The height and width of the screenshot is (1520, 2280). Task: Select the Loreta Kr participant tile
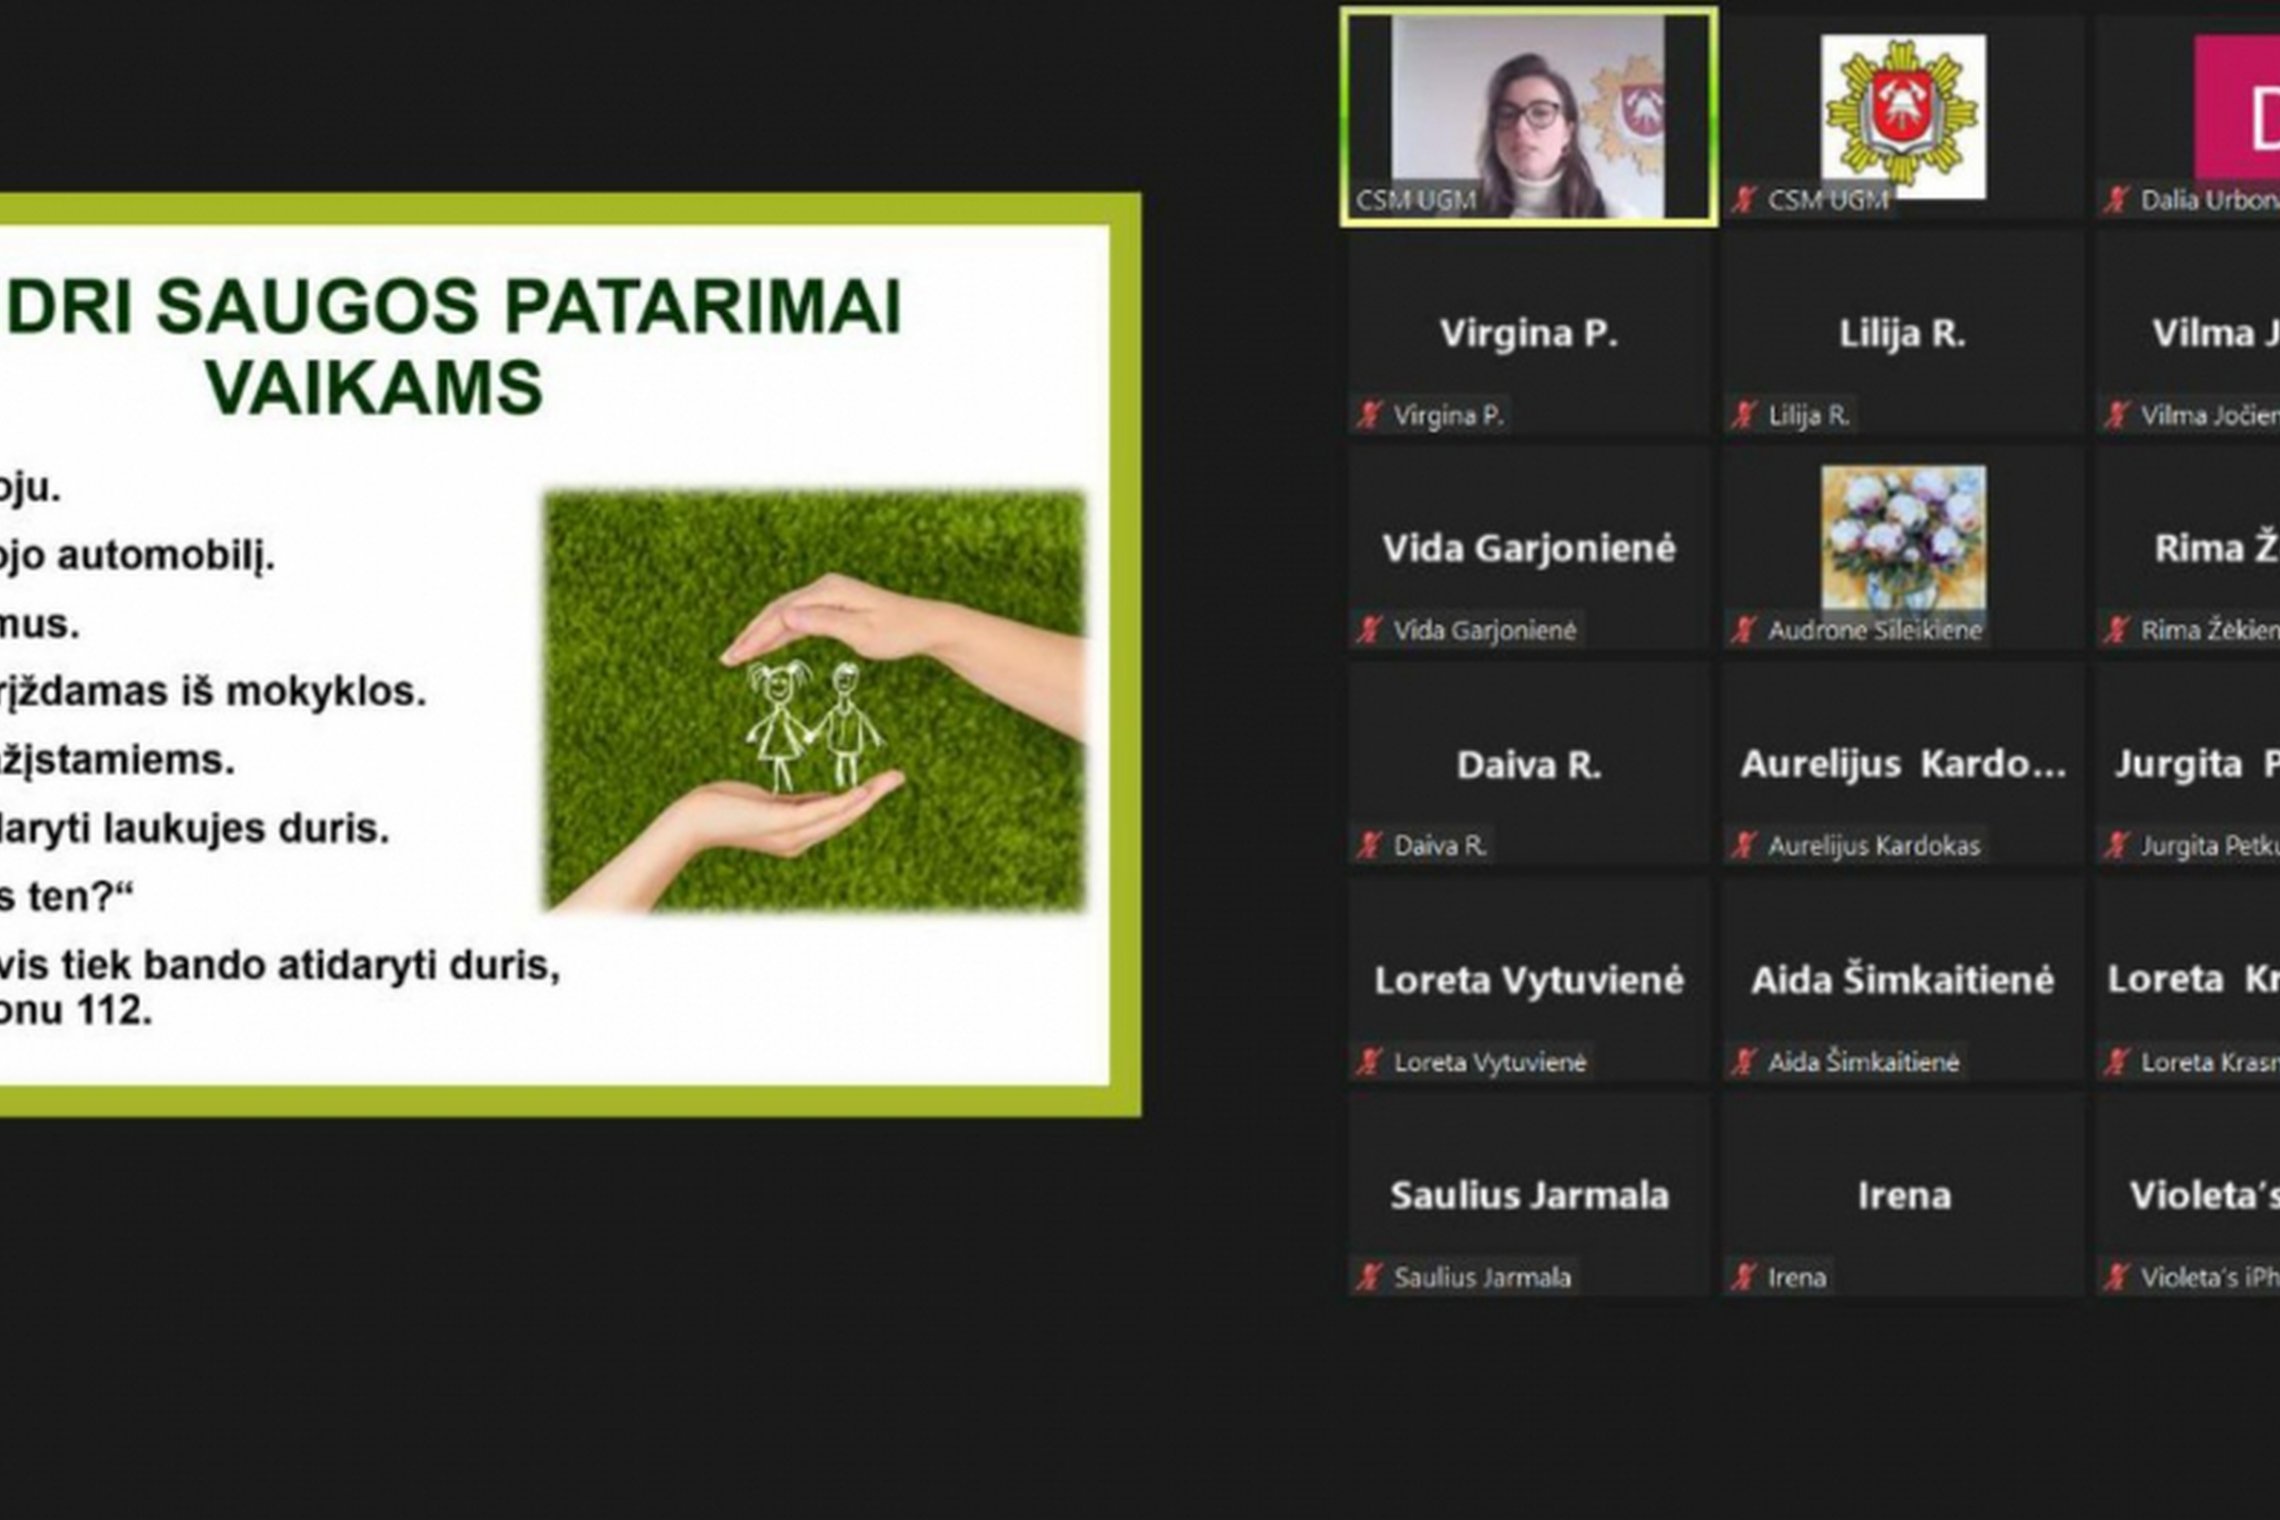(x=2188, y=980)
